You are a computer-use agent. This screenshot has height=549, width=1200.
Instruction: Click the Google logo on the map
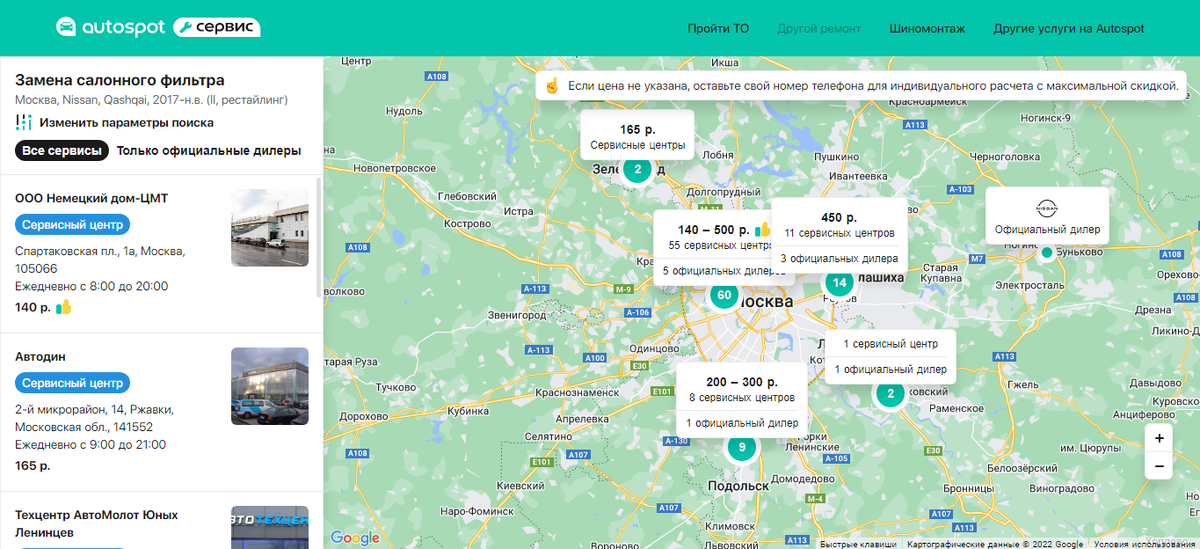[x=355, y=538]
